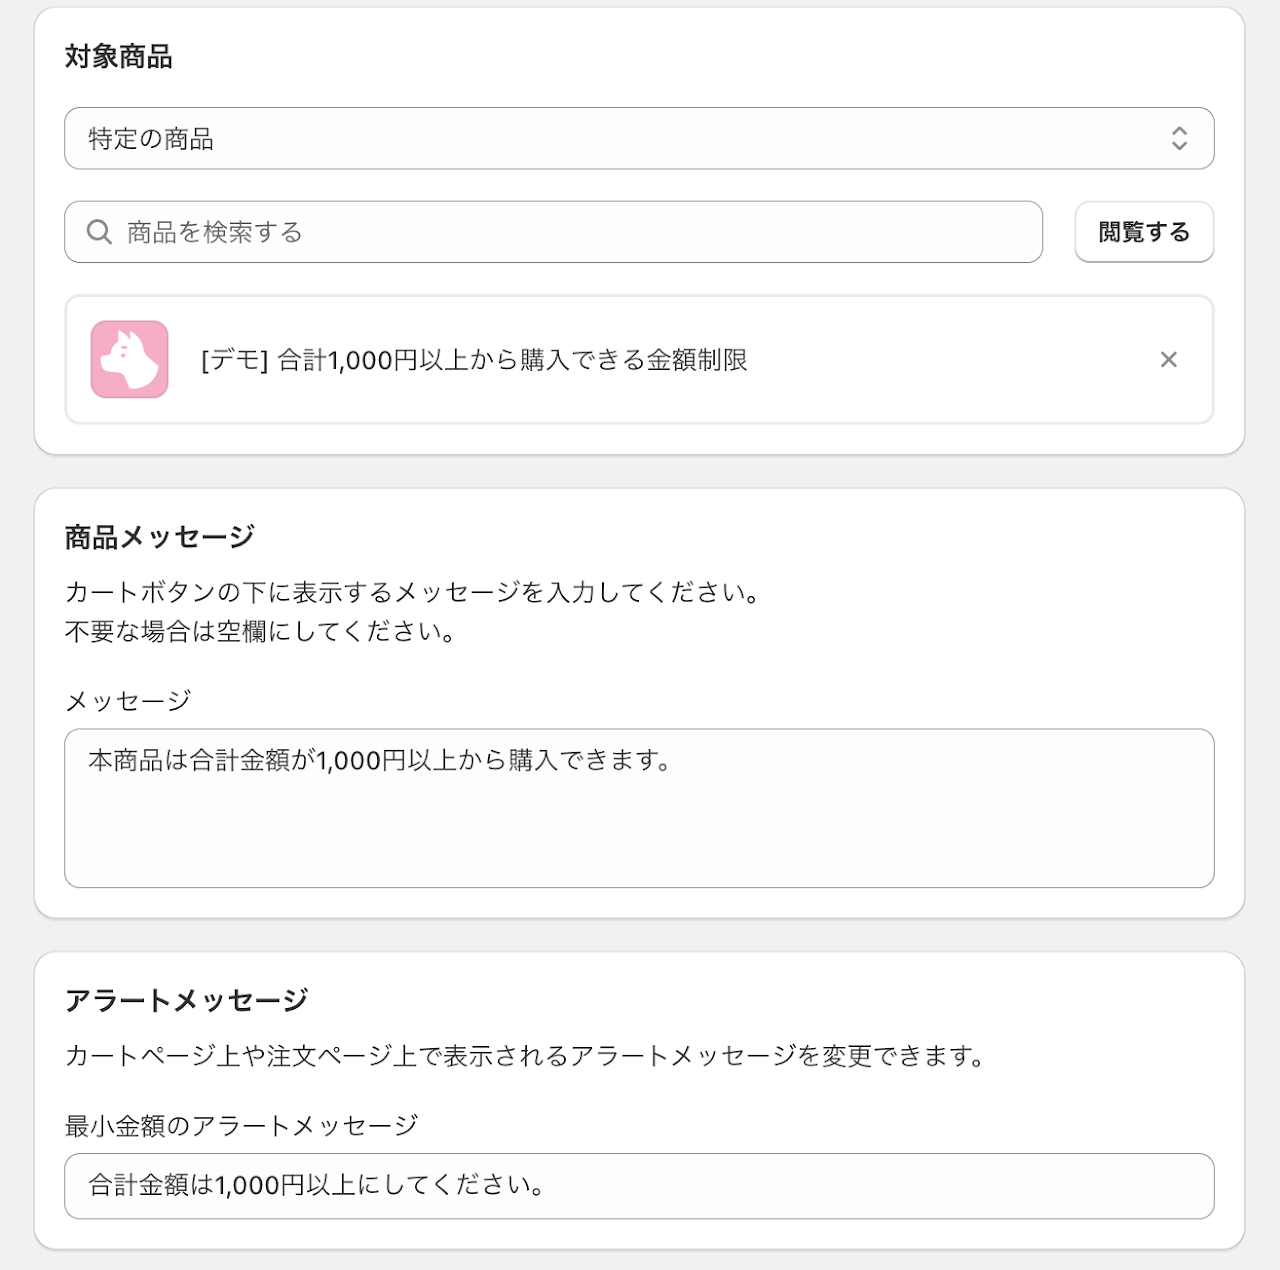Click the 不要な場合は空欄にしてください text line
Screen dimensions: 1280x1270
[262, 632]
